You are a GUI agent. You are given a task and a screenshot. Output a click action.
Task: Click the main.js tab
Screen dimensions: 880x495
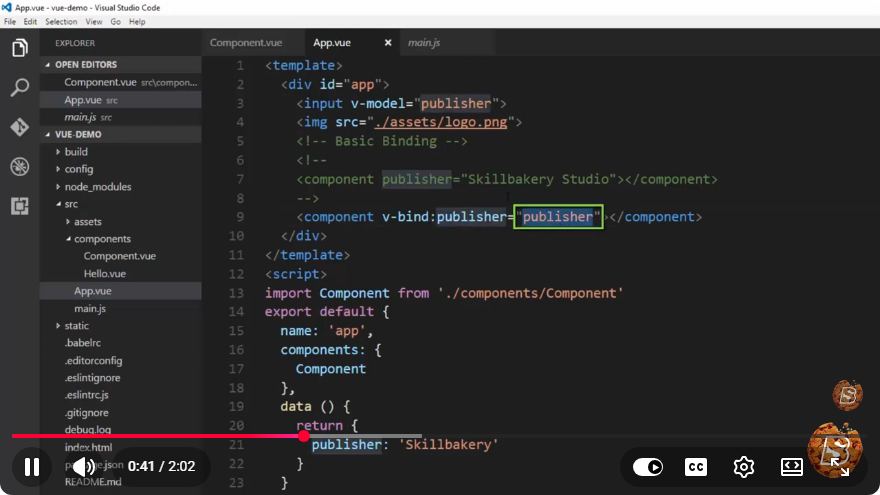pyautogui.click(x=424, y=43)
